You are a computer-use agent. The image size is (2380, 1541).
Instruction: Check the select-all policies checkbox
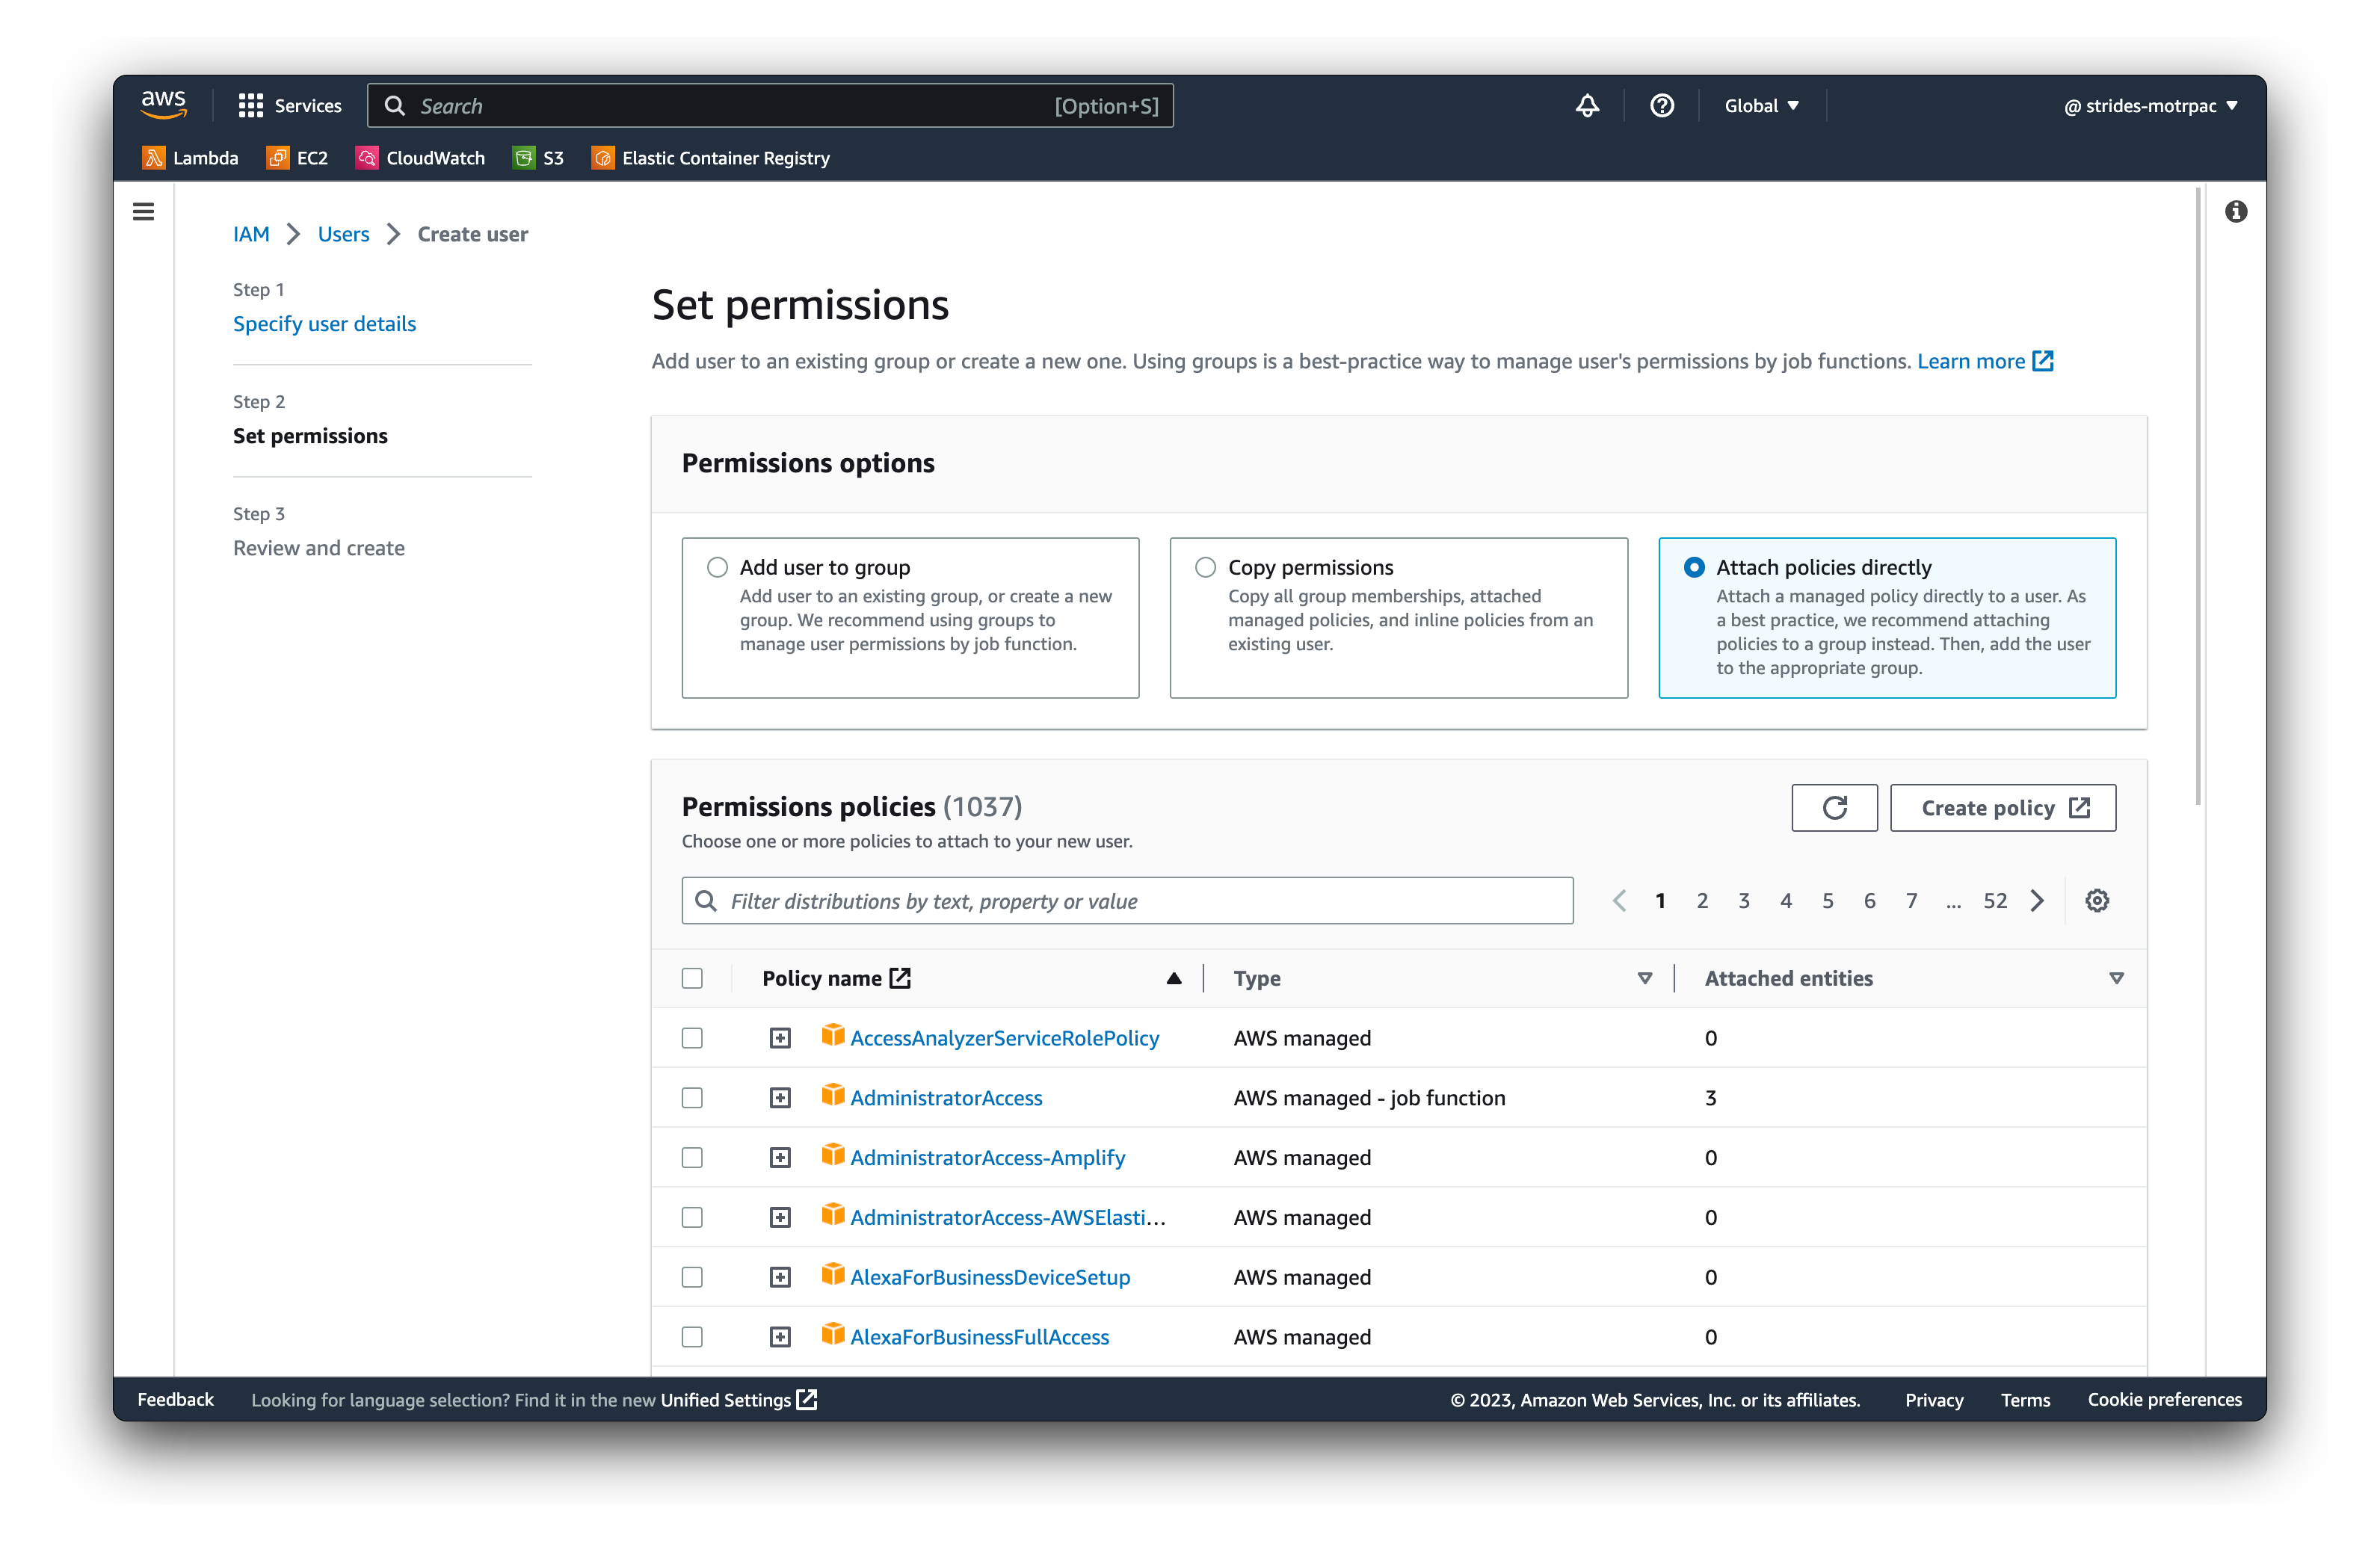(692, 978)
